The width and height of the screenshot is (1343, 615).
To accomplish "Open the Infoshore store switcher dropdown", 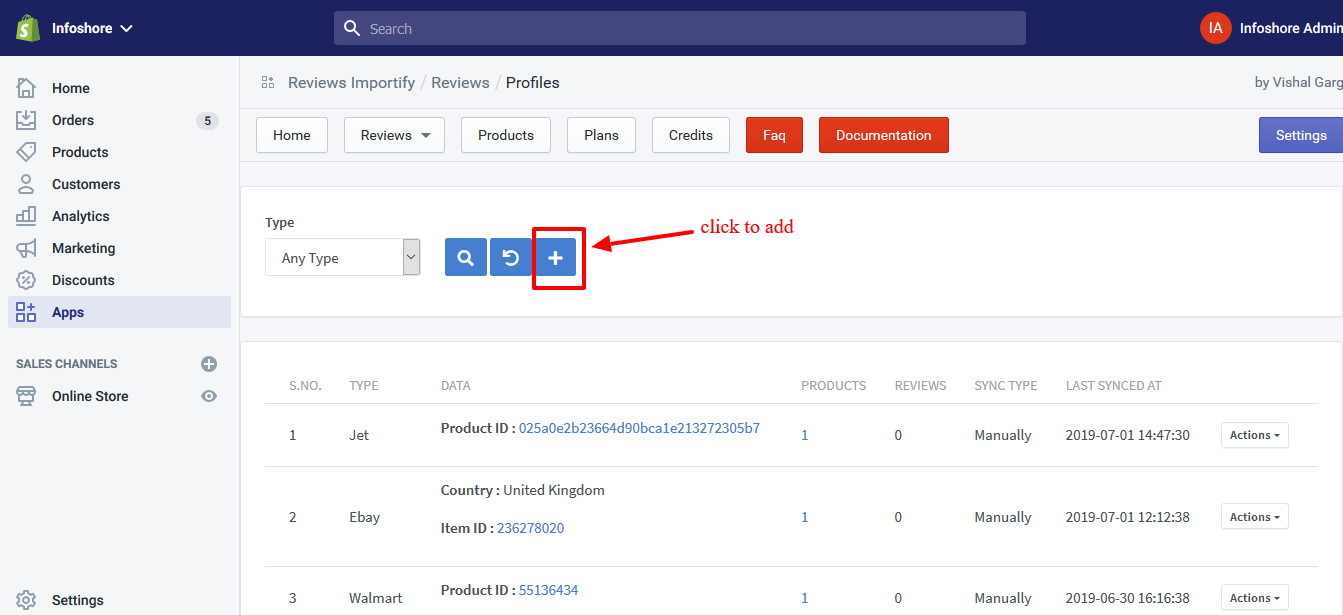I will coord(92,28).
